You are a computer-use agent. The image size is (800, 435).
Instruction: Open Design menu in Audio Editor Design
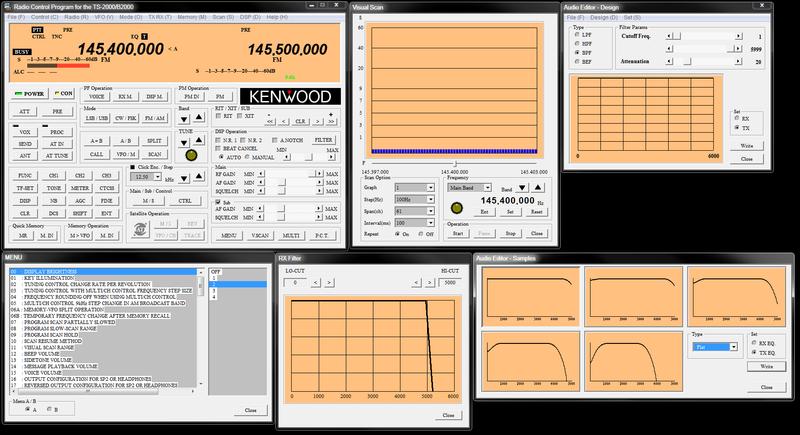[x=603, y=17]
